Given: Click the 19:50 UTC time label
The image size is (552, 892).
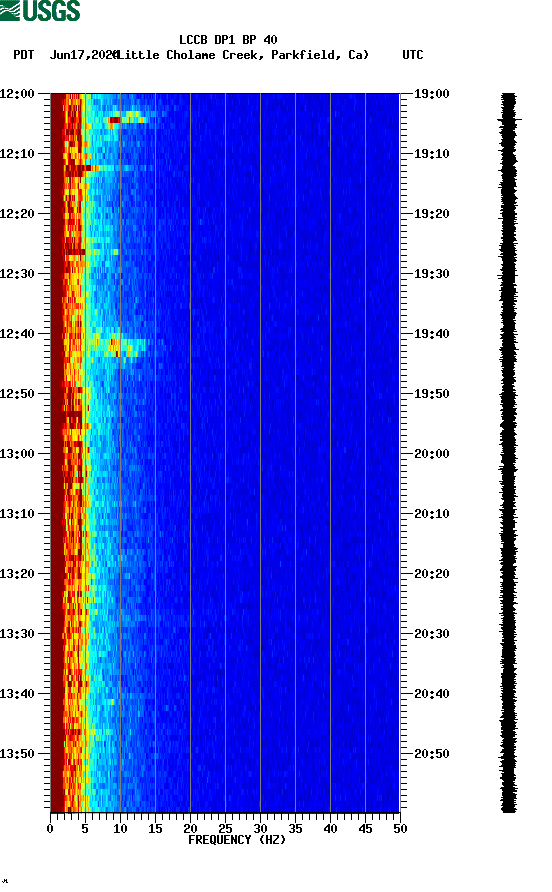Looking at the screenshot, I should click(431, 394).
